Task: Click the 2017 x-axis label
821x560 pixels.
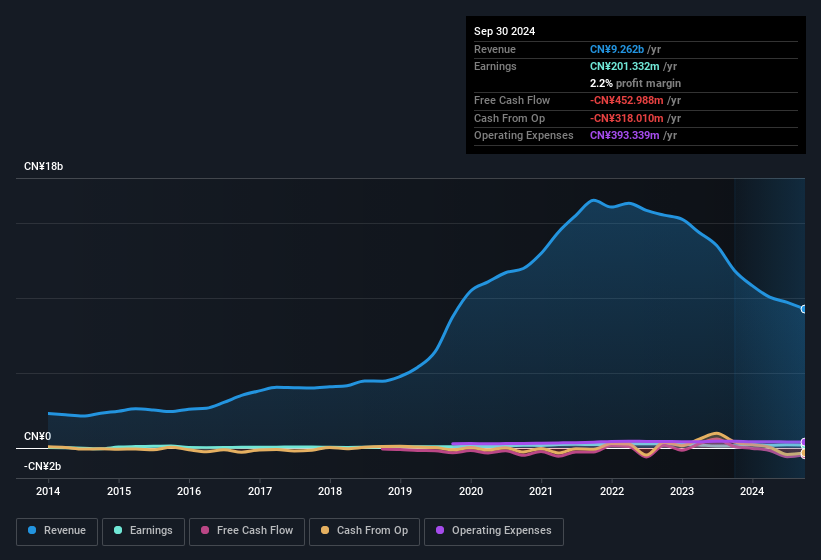Action: tap(260, 491)
